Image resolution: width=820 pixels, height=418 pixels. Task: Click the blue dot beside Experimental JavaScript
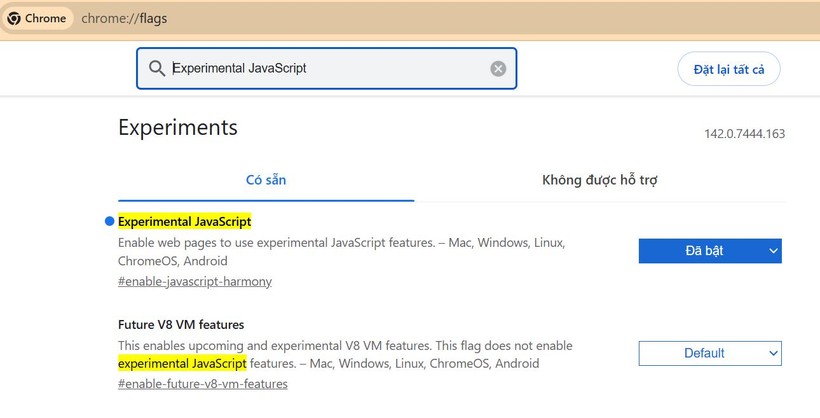tap(109, 222)
